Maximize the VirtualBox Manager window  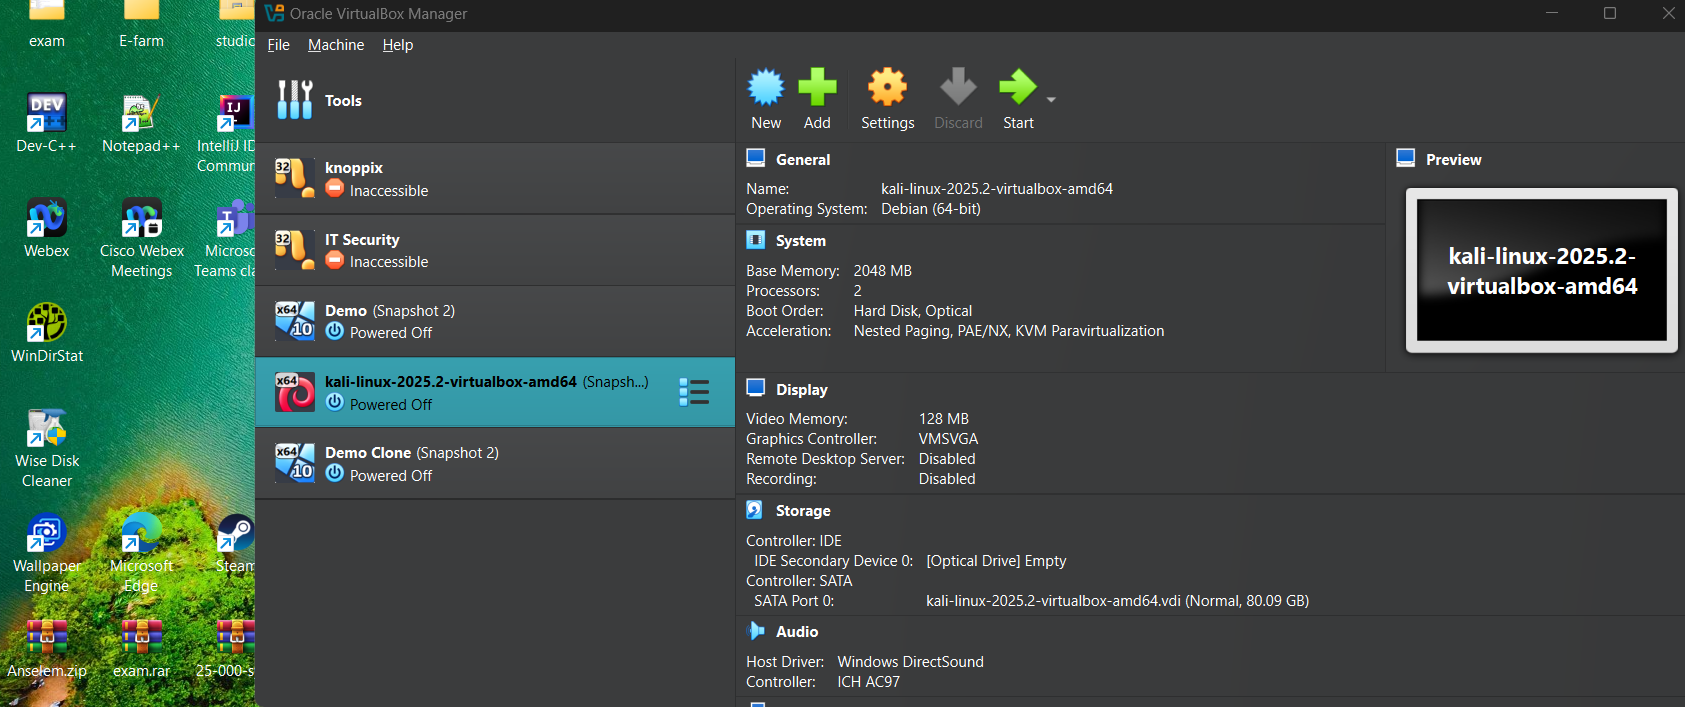click(1610, 13)
